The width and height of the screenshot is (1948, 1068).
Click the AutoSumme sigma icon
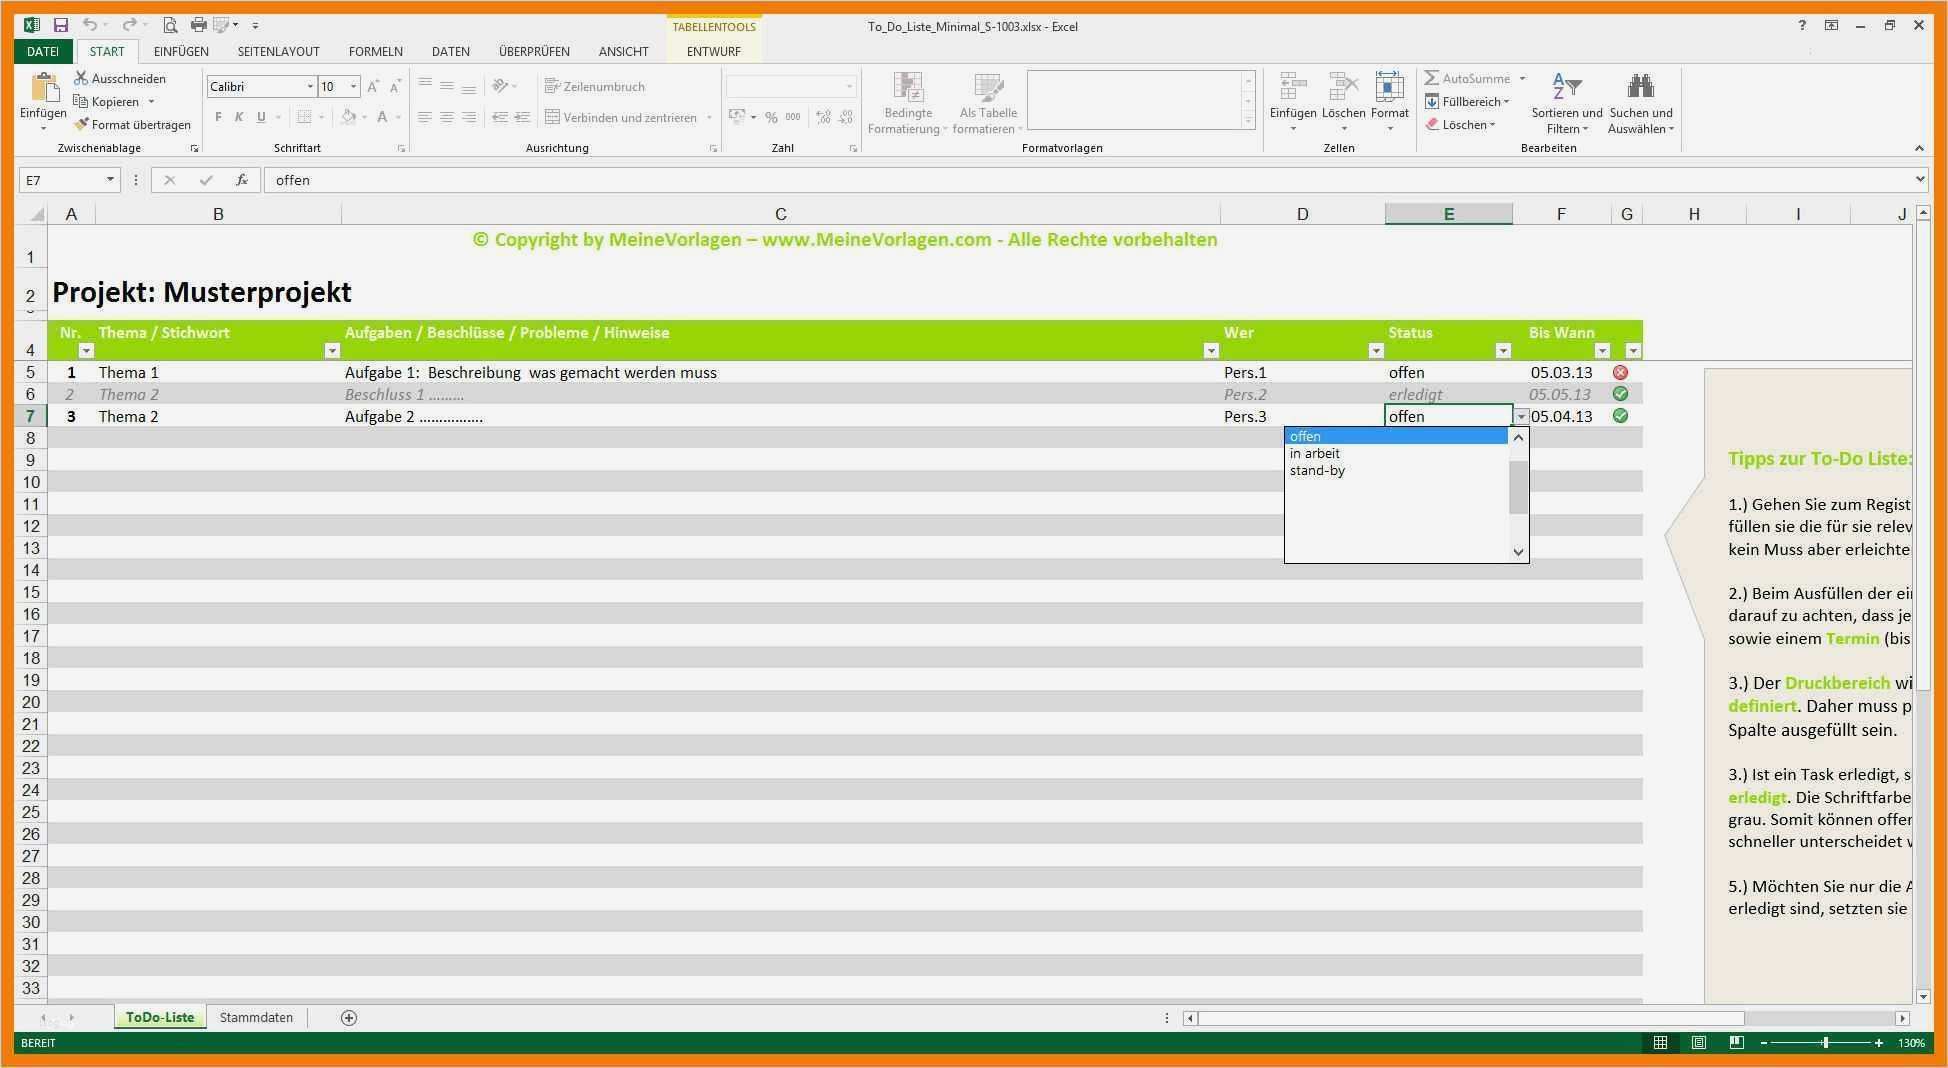pos(1434,78)
